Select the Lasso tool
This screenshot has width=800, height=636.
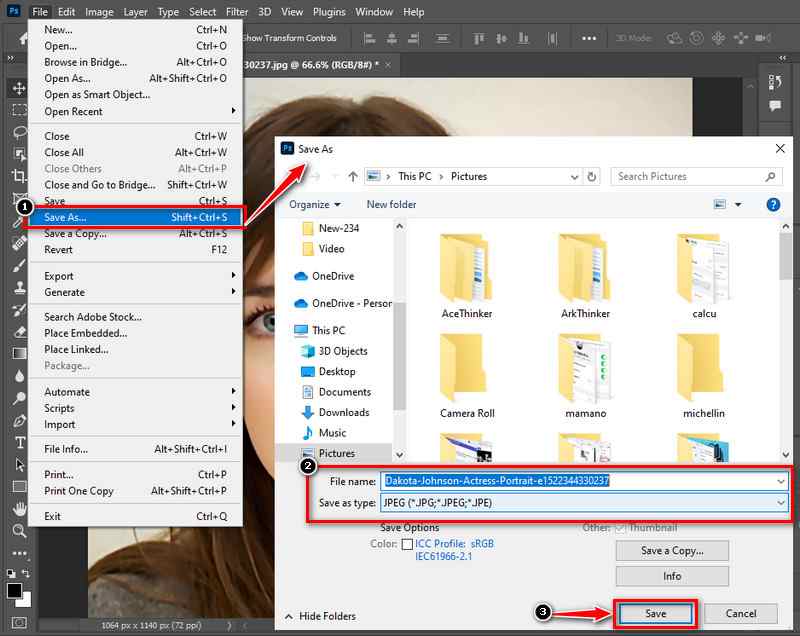pos(19,133)
